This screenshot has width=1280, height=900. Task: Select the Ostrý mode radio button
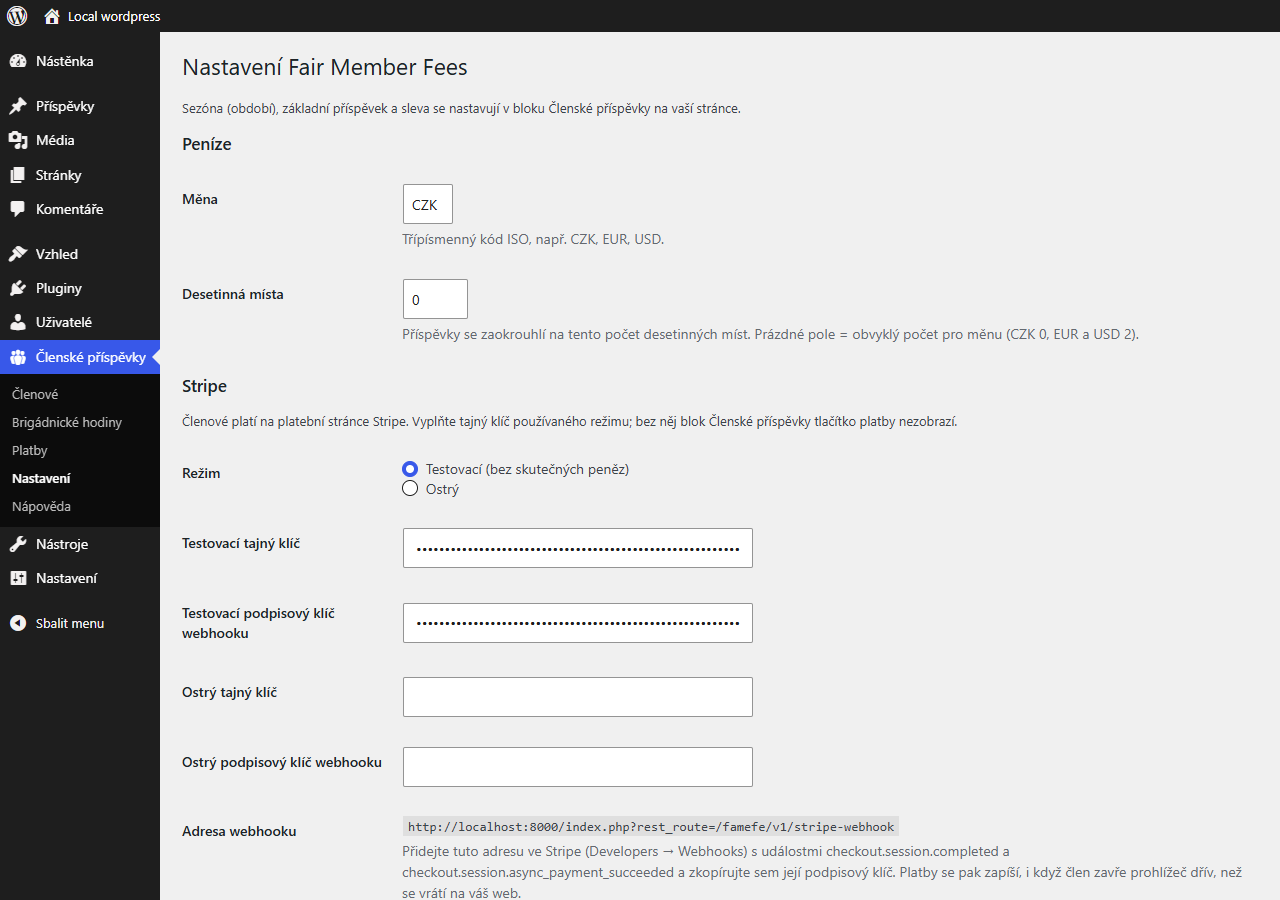point(410,489)
